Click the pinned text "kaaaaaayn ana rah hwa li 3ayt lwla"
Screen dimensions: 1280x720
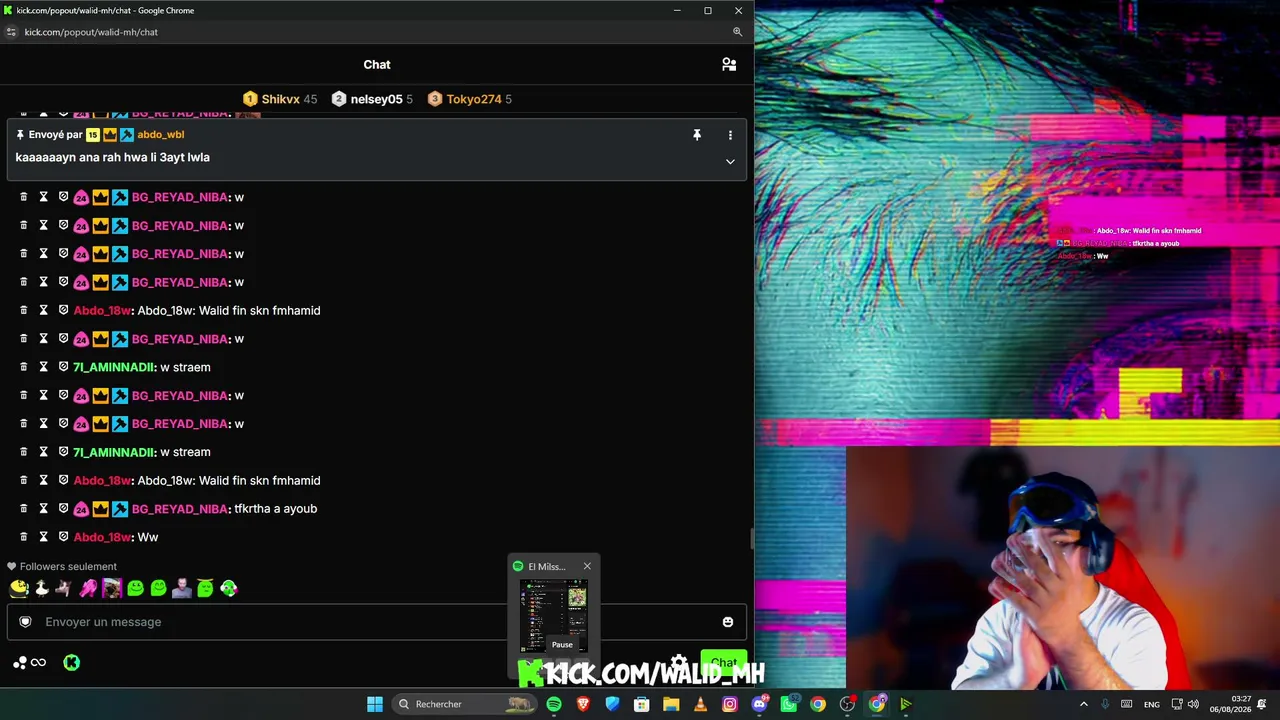coord(112,157)
